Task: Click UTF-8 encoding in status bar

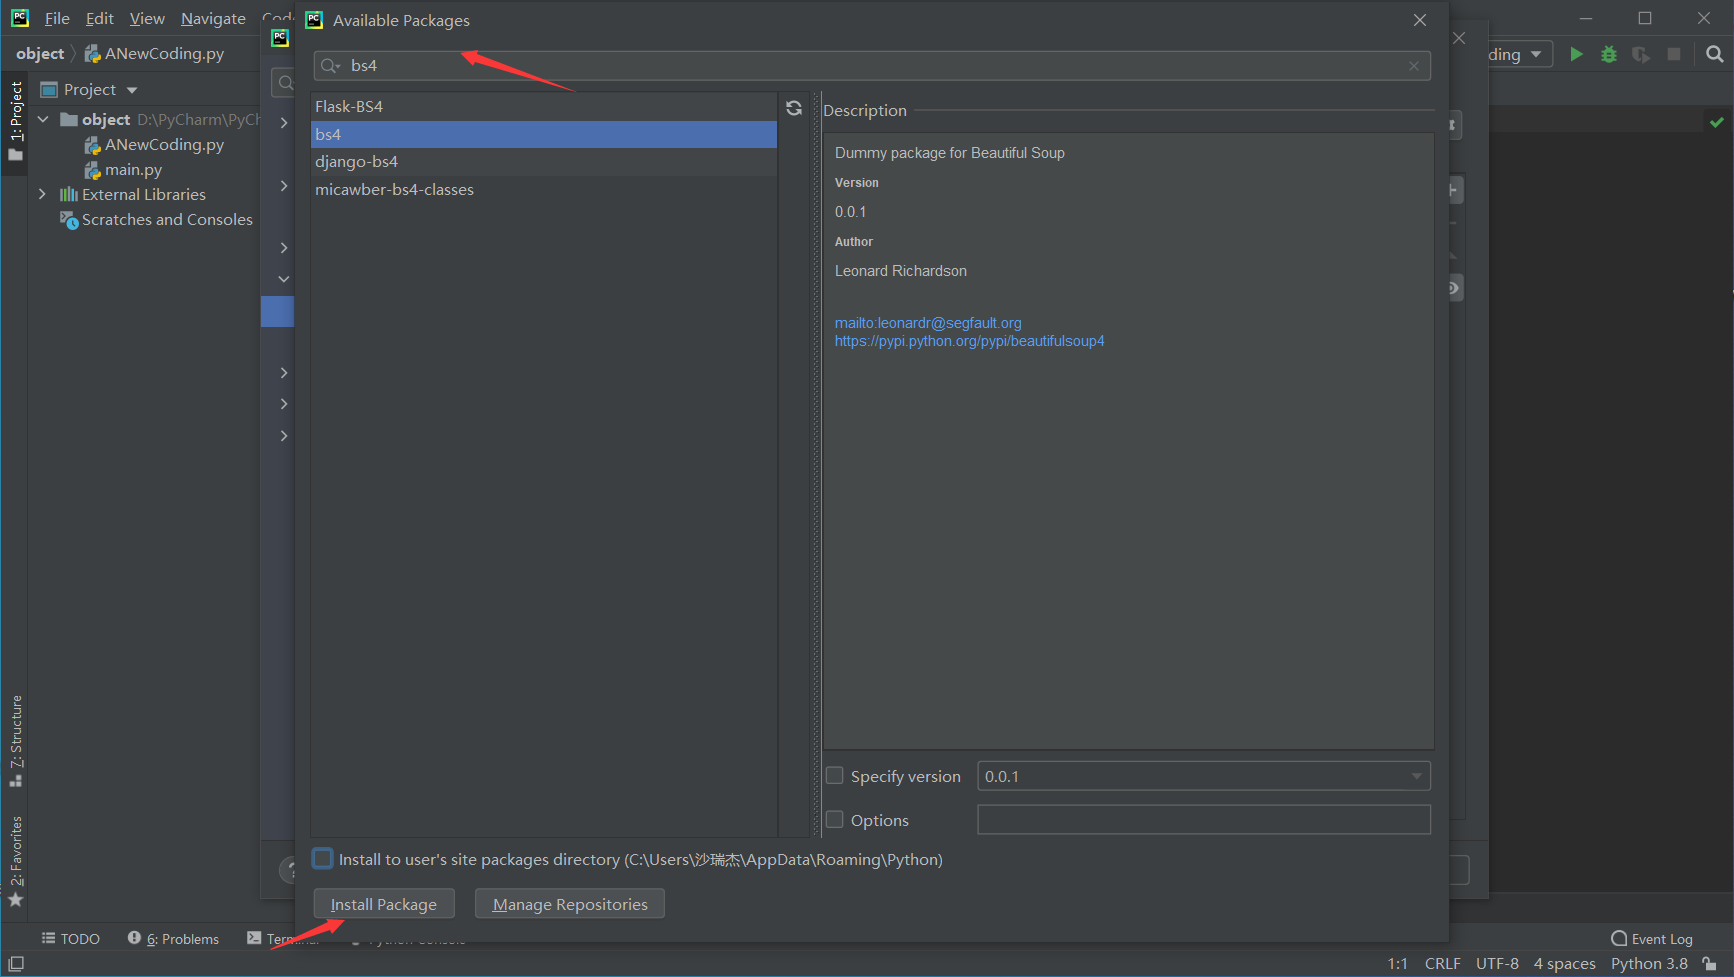Action: pyautogui.click(x=1497, y=964)
